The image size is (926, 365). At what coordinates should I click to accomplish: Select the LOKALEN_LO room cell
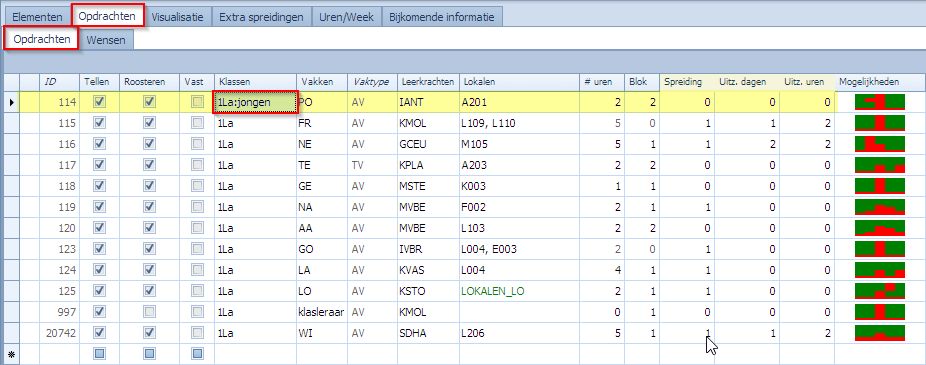tap(519, 291)
